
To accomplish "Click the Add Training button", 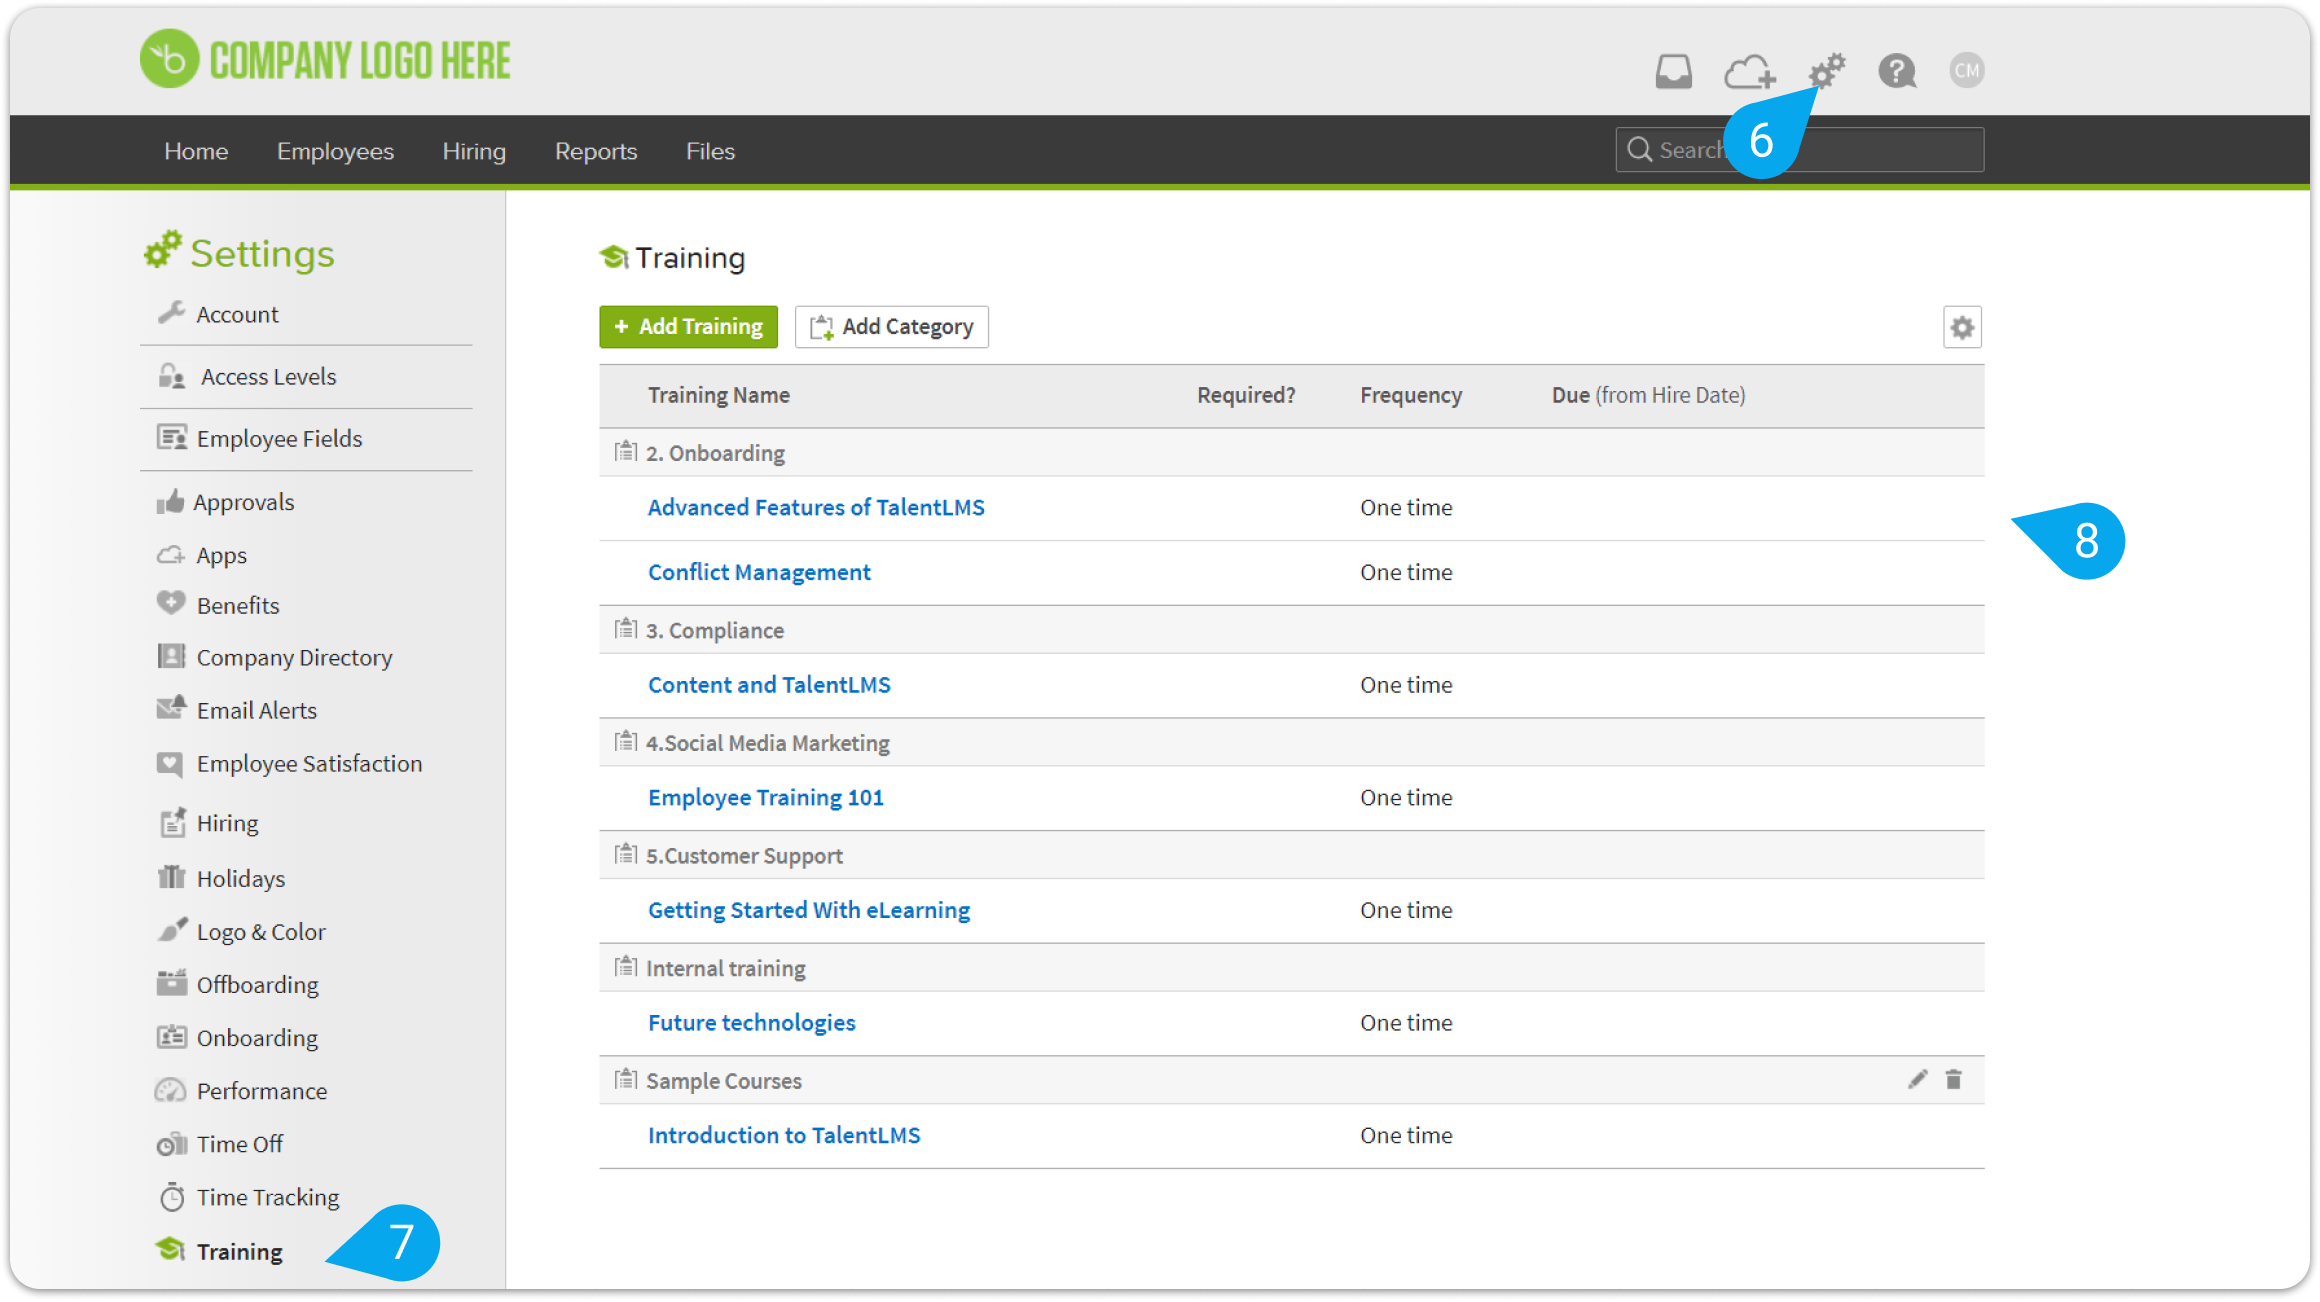I will [x=688, y=327].
